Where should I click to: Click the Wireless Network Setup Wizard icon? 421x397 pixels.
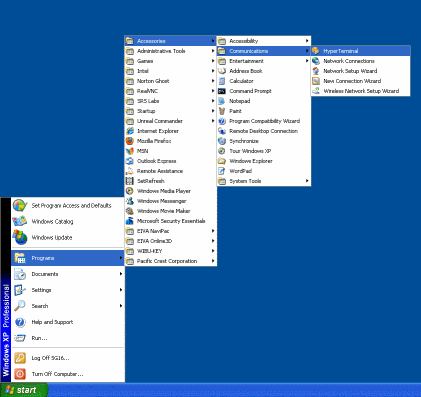tap(316, 91)
